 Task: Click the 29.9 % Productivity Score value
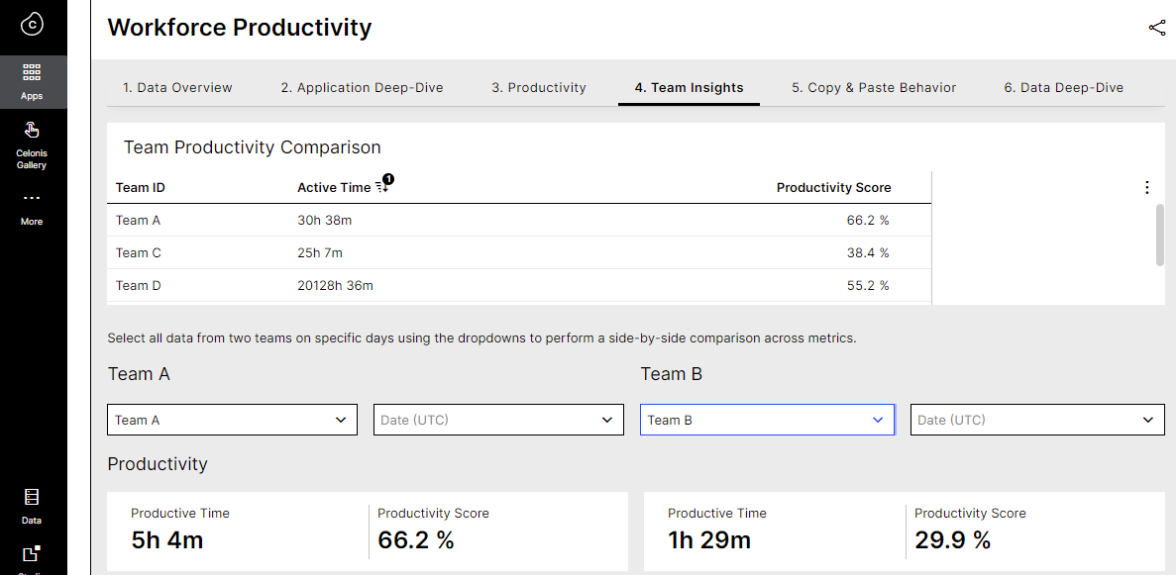click(x=952, y=540)
